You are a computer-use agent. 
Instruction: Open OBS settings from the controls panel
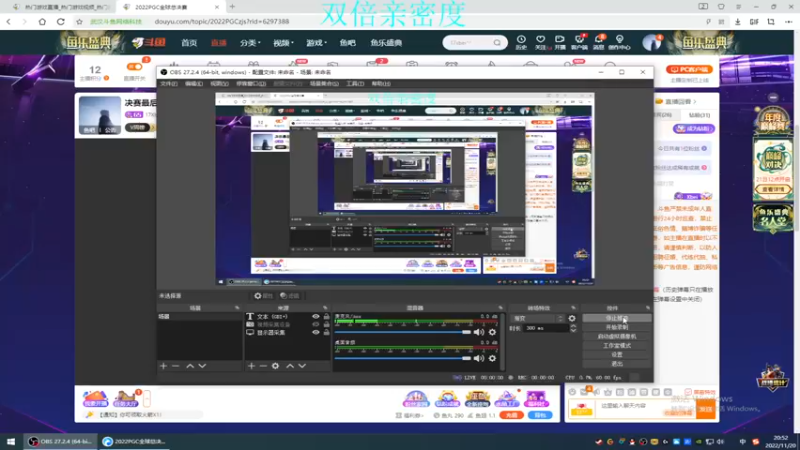[x=617, y=355]
